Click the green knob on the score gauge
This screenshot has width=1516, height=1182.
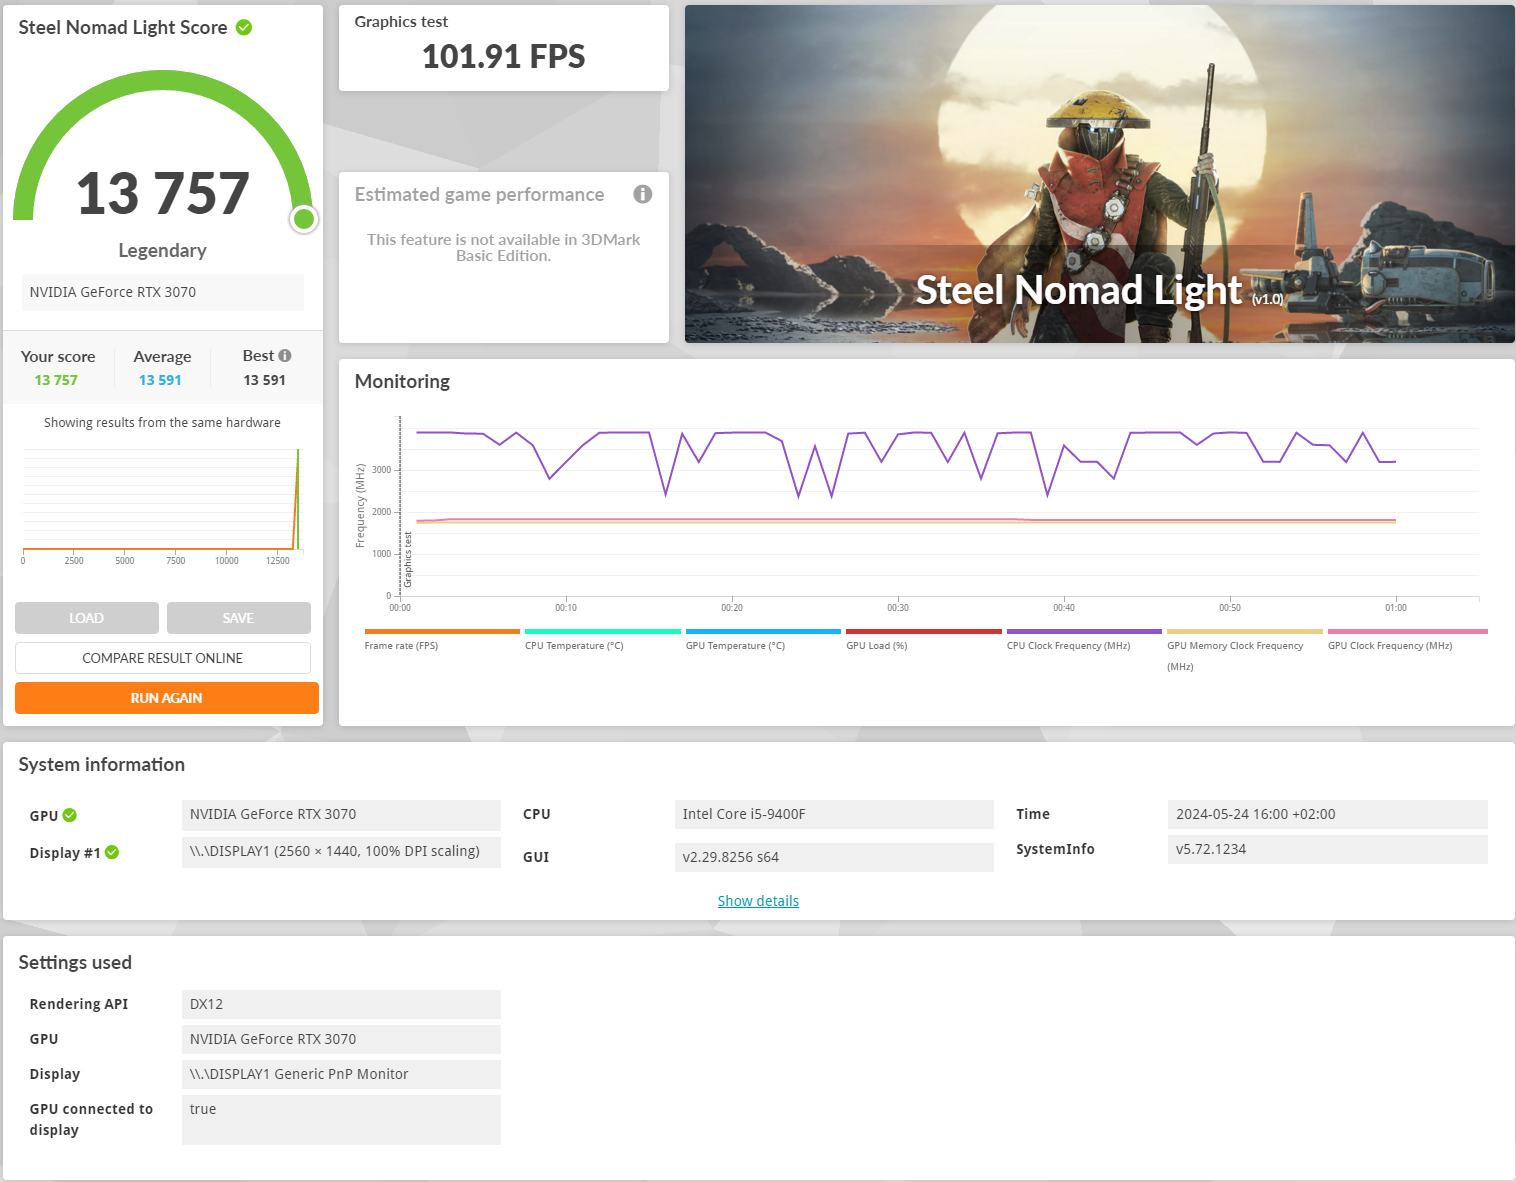tap(304, 219)
